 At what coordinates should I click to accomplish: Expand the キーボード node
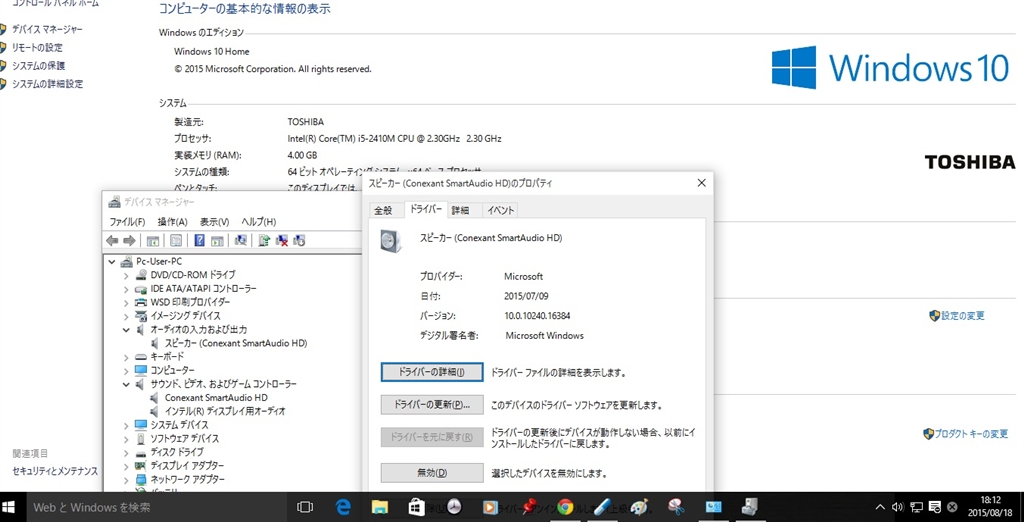tap(127, 357)
